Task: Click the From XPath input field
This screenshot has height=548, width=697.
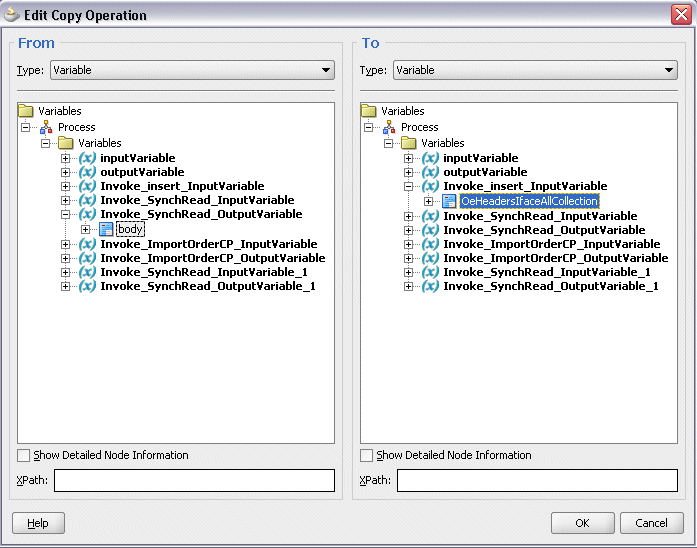Action: [194, 480]
